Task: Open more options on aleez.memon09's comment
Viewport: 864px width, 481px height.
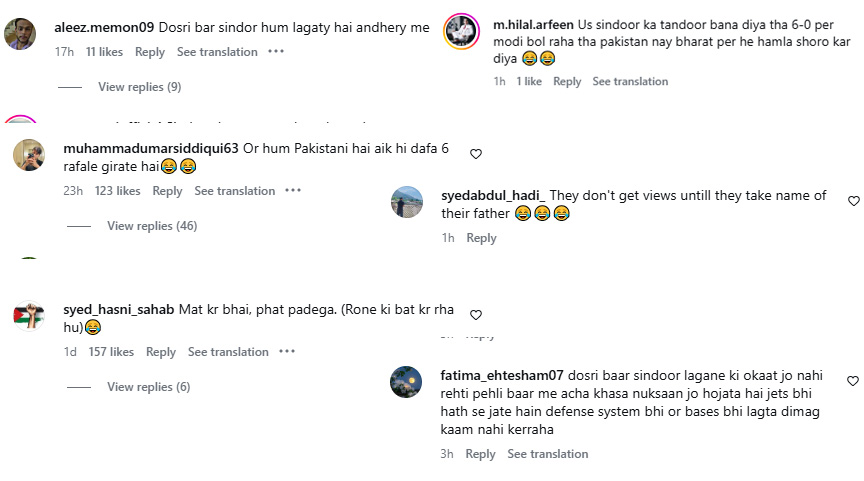Action: [275, 52]
